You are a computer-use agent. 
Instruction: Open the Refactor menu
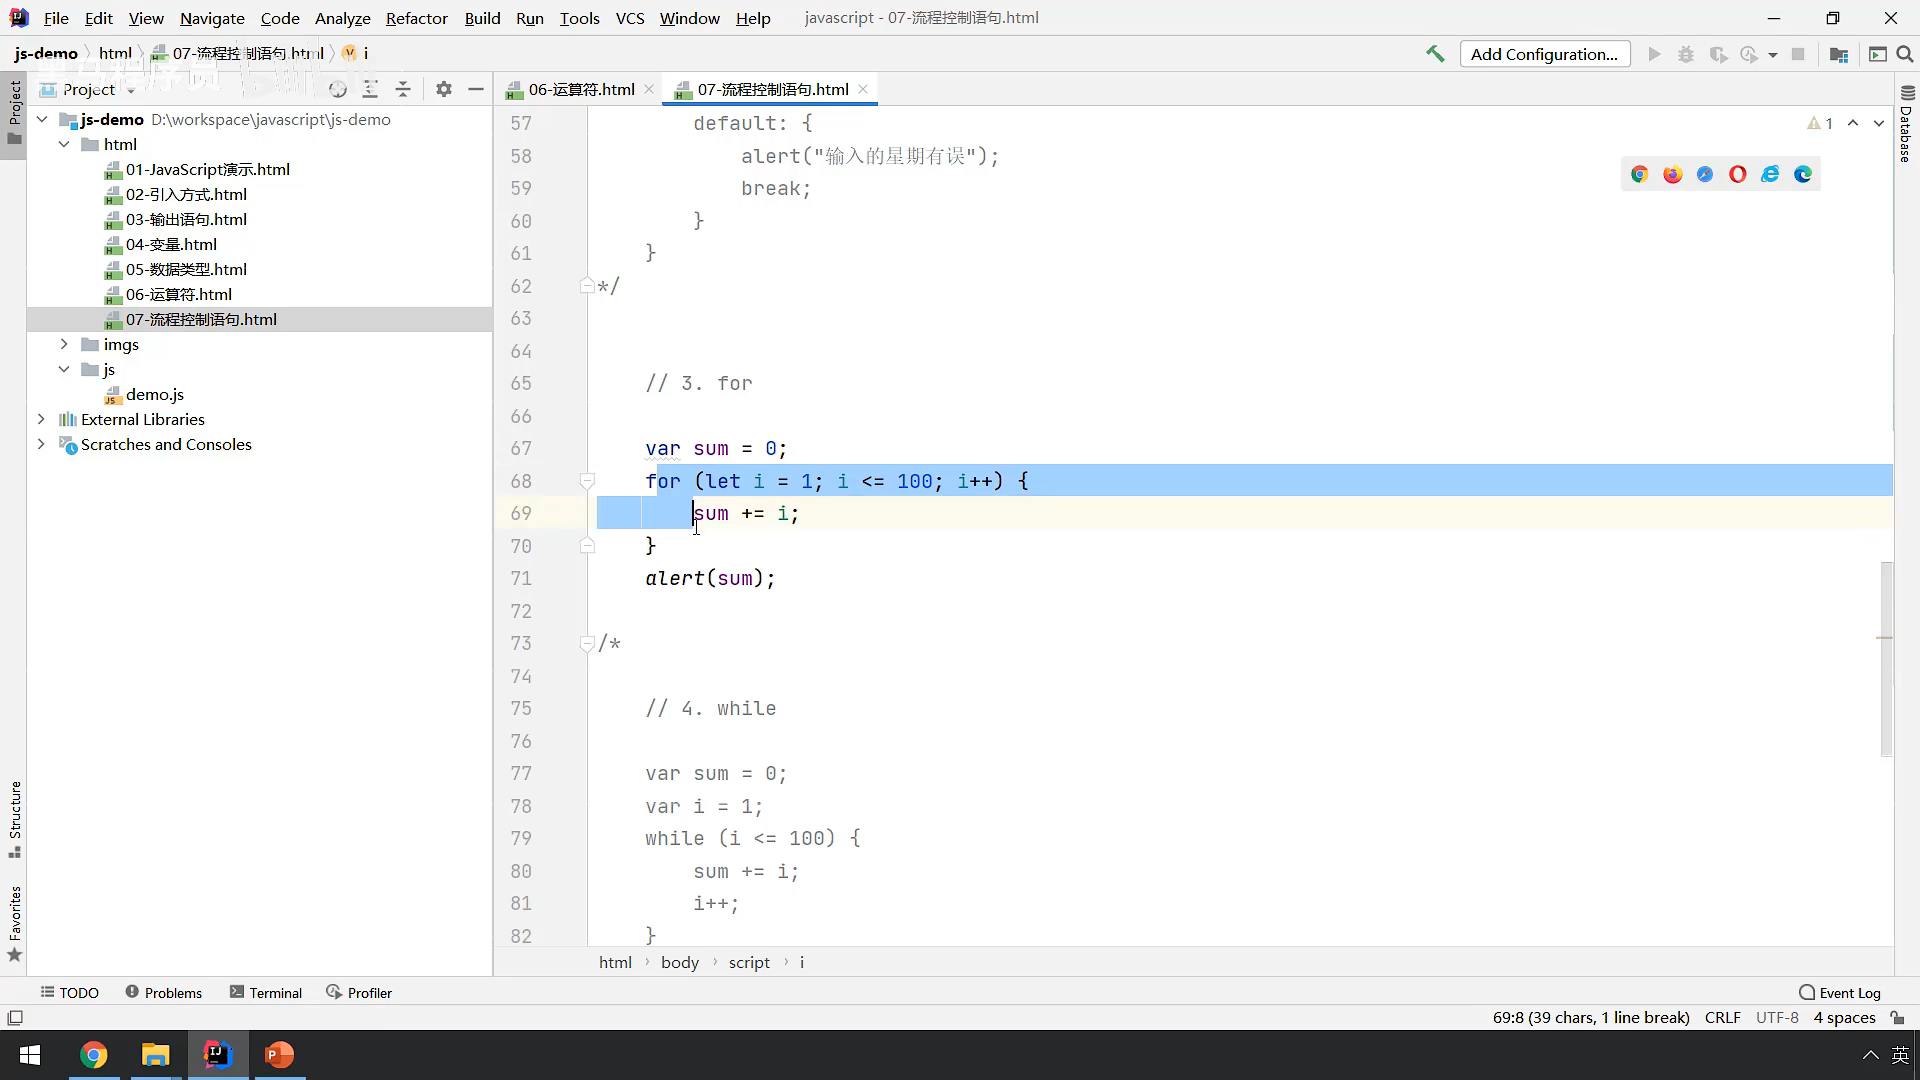click(416, 18)
